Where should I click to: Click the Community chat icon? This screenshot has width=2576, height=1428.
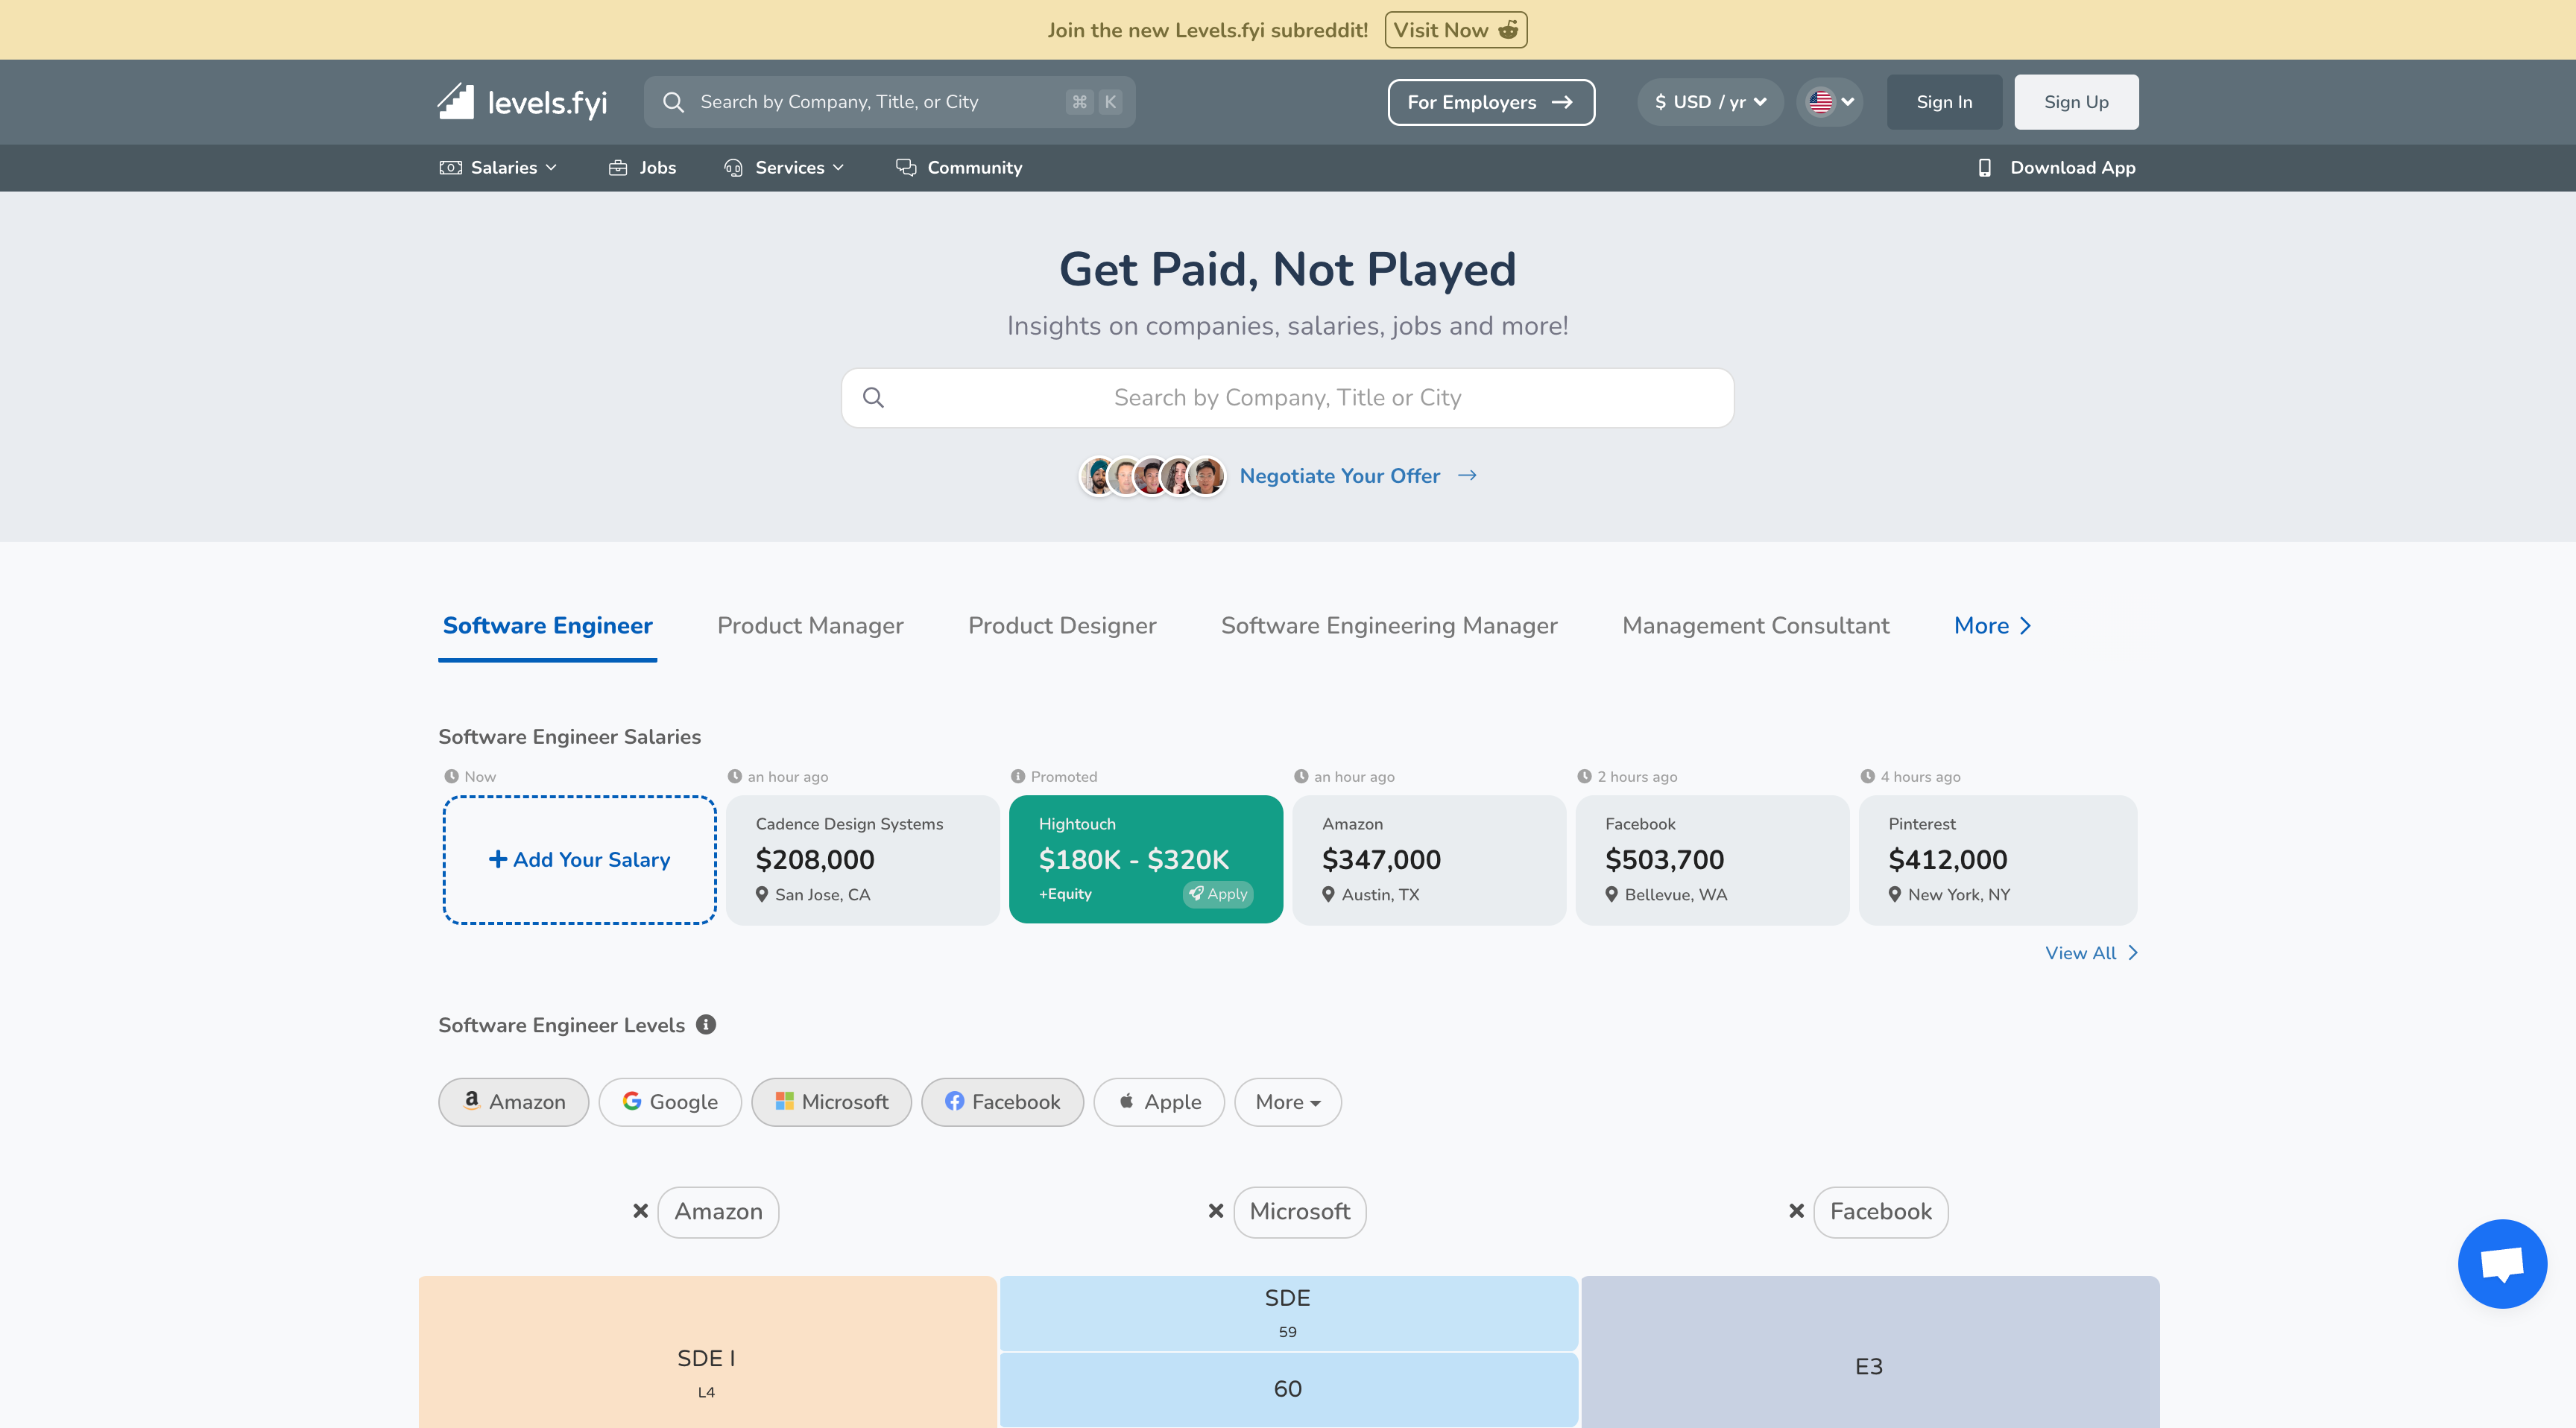[906, 168]
